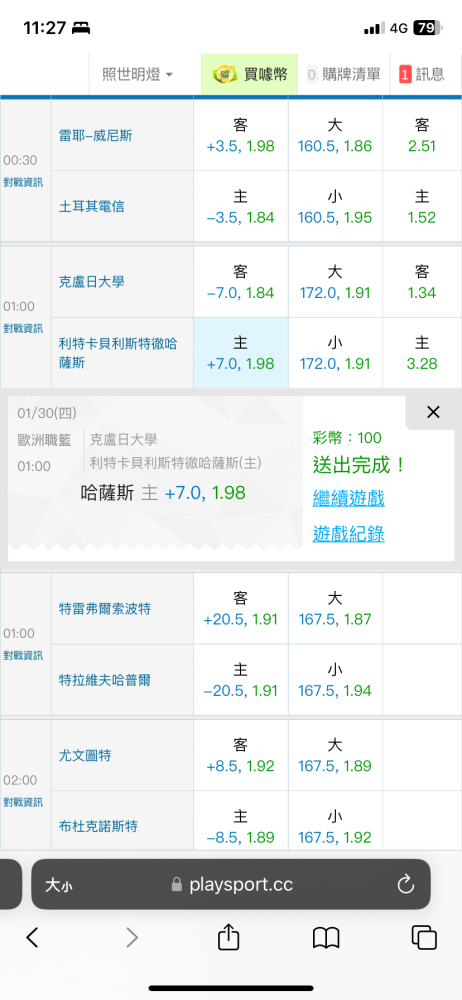Open the Safari bookmarks book icon
Screen dimensions: 462x1000
[x=326, y=938]
